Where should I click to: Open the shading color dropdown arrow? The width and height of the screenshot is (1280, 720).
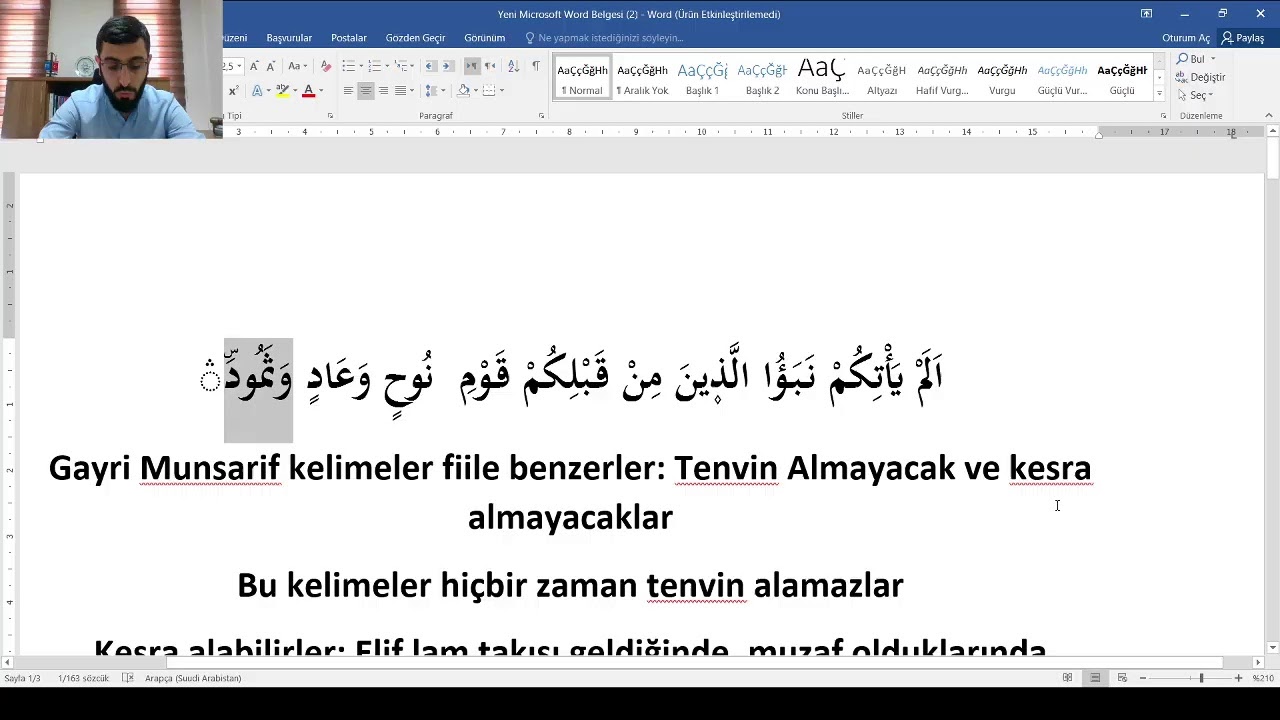pos(474,91)
